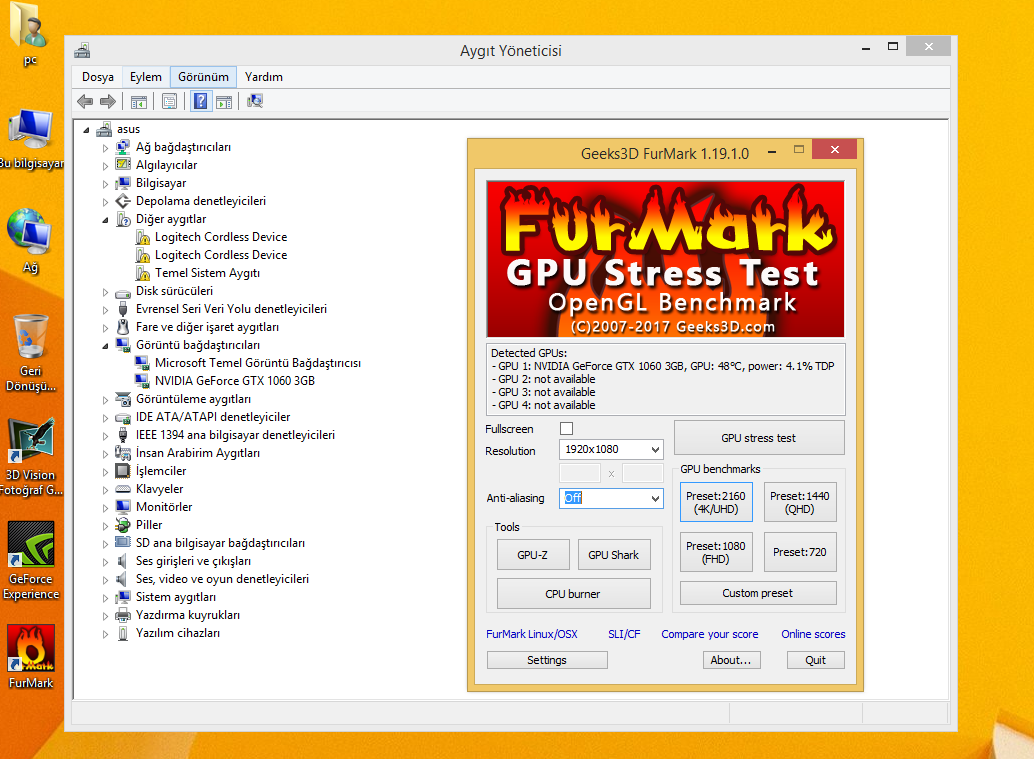Open the SLI/CF link

pyautogui.click(x=624, y=634)
